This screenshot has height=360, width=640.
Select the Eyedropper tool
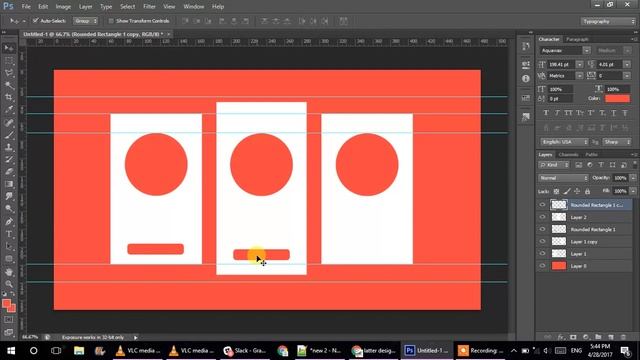coord(9,109)
